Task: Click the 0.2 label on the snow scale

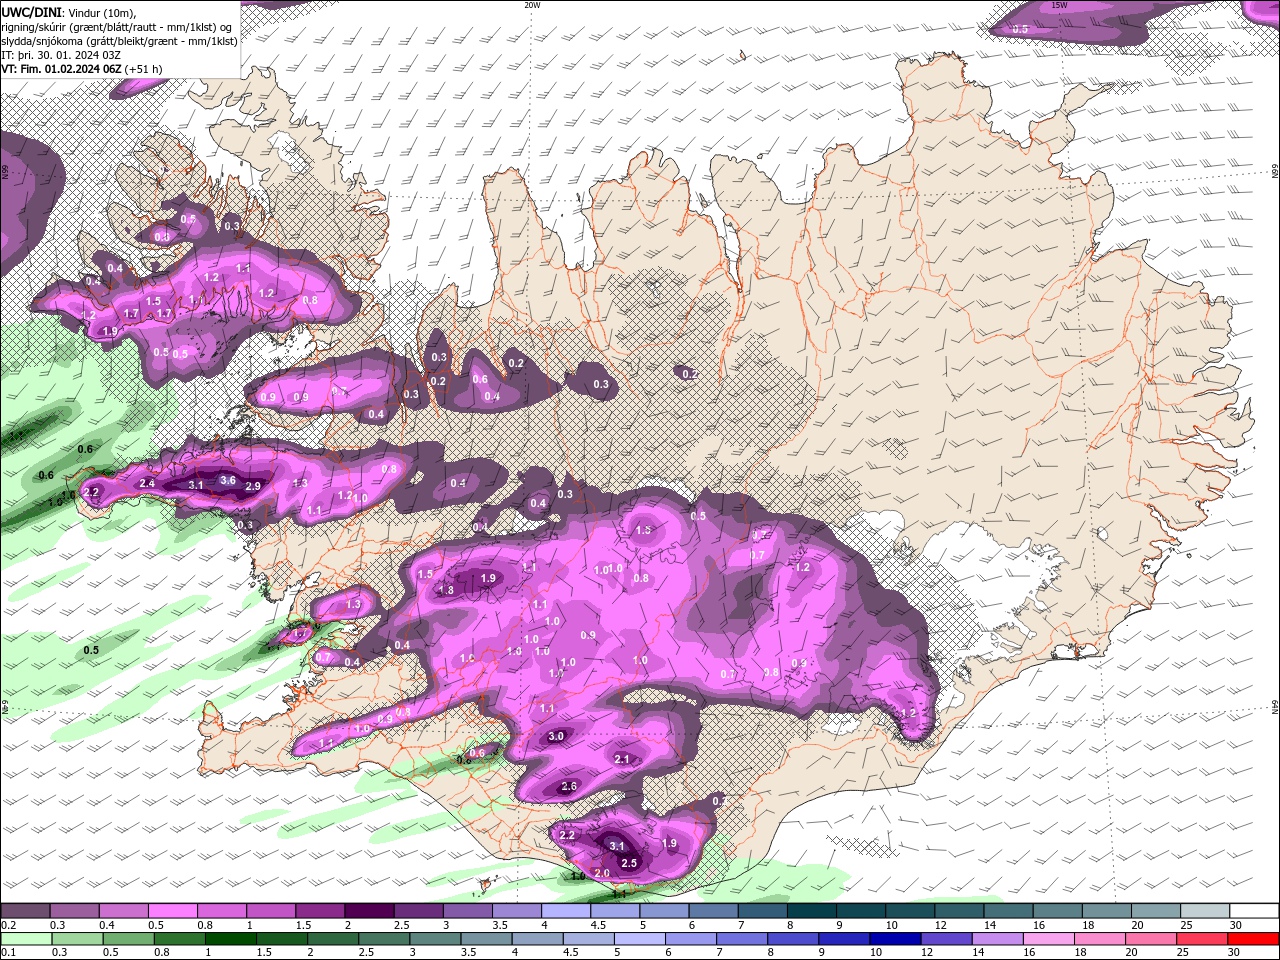Action: (x=9, y=925)
